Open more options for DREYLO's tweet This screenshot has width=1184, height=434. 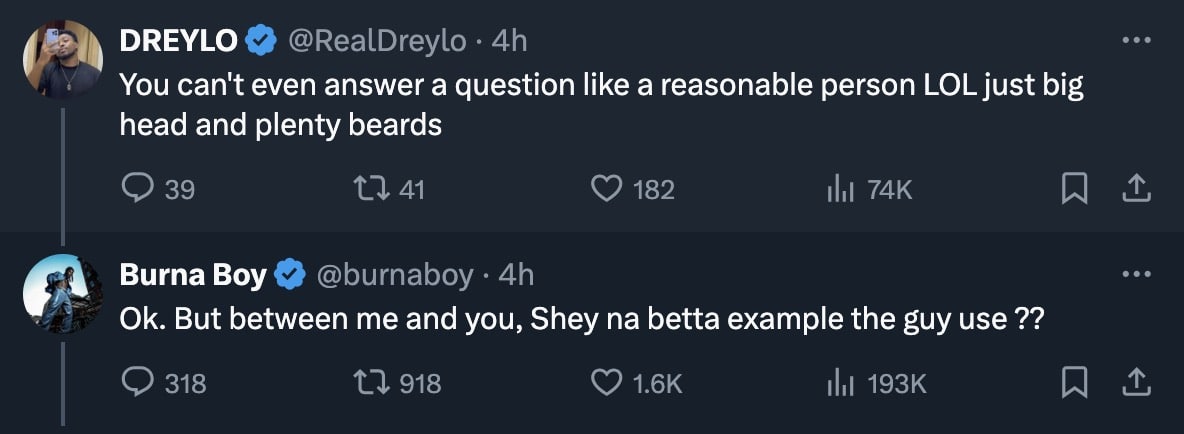pyautogui.click(x=1136, y=40)
